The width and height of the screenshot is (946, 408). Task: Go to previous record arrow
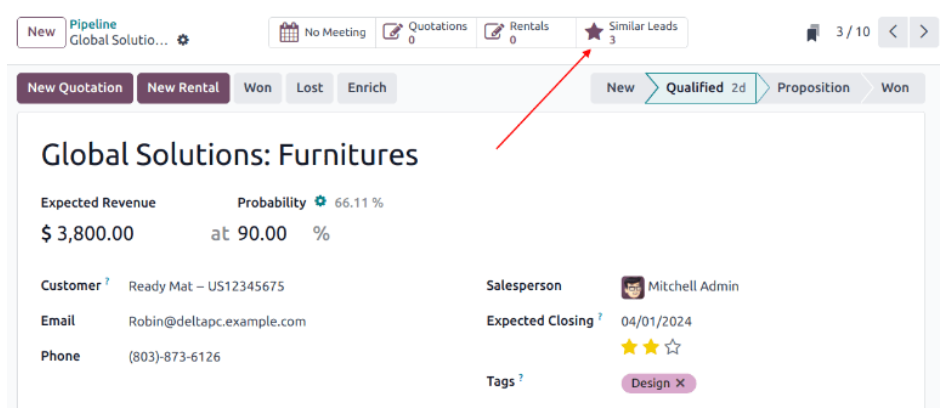[x=894, y=32]
